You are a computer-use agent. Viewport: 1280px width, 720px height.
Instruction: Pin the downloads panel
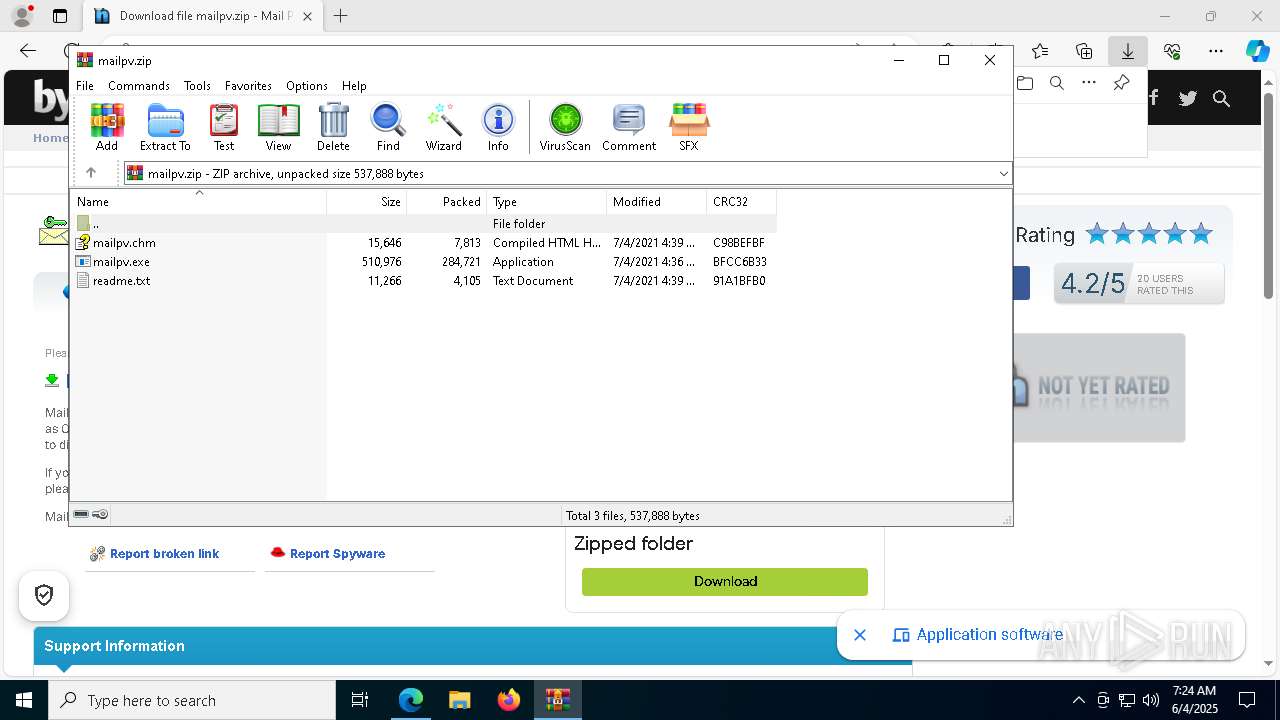coord(1121,83)
